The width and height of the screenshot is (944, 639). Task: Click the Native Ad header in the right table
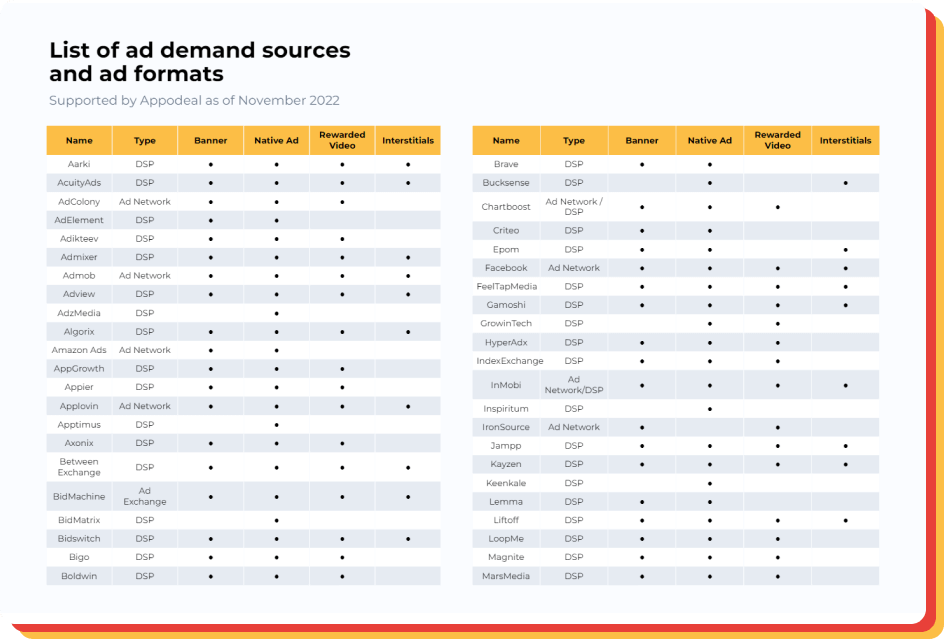click(x=710, y=140)
